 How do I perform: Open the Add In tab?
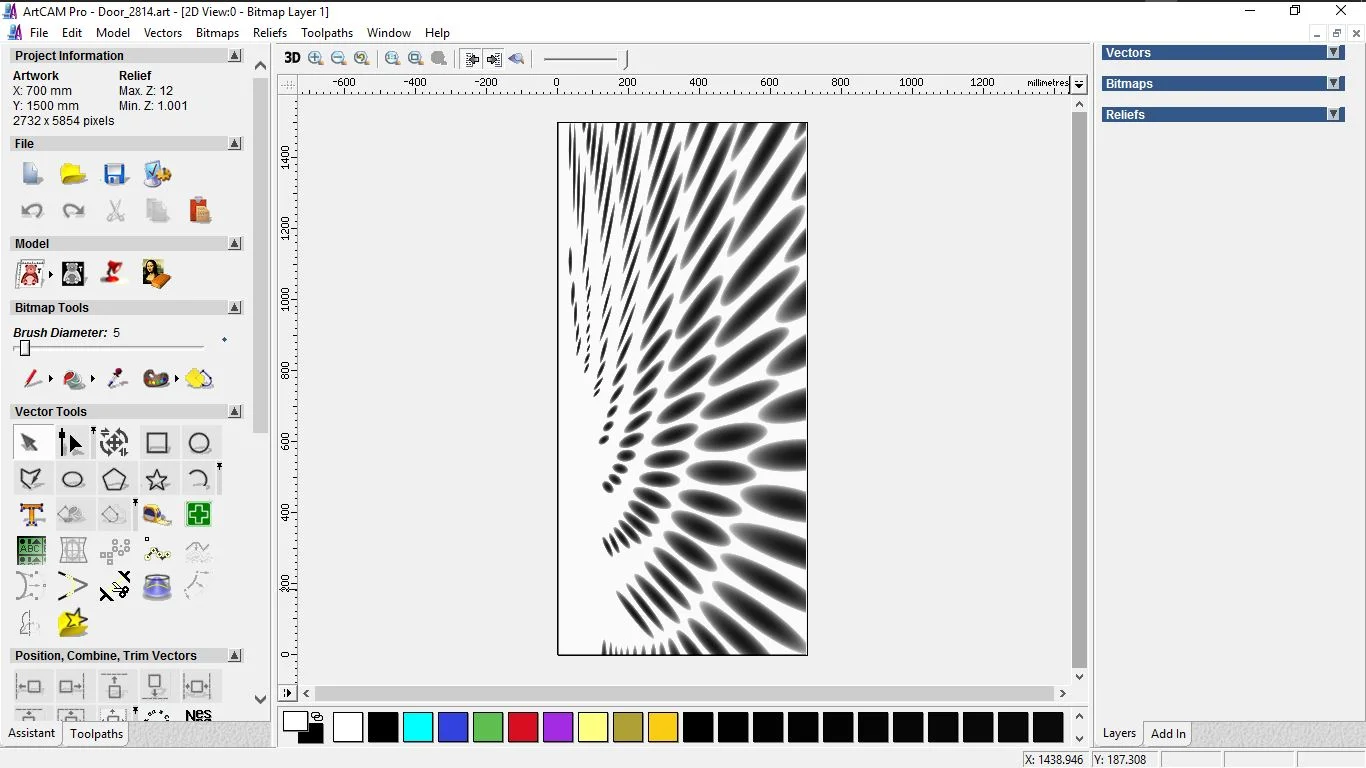click(1168, 734)
